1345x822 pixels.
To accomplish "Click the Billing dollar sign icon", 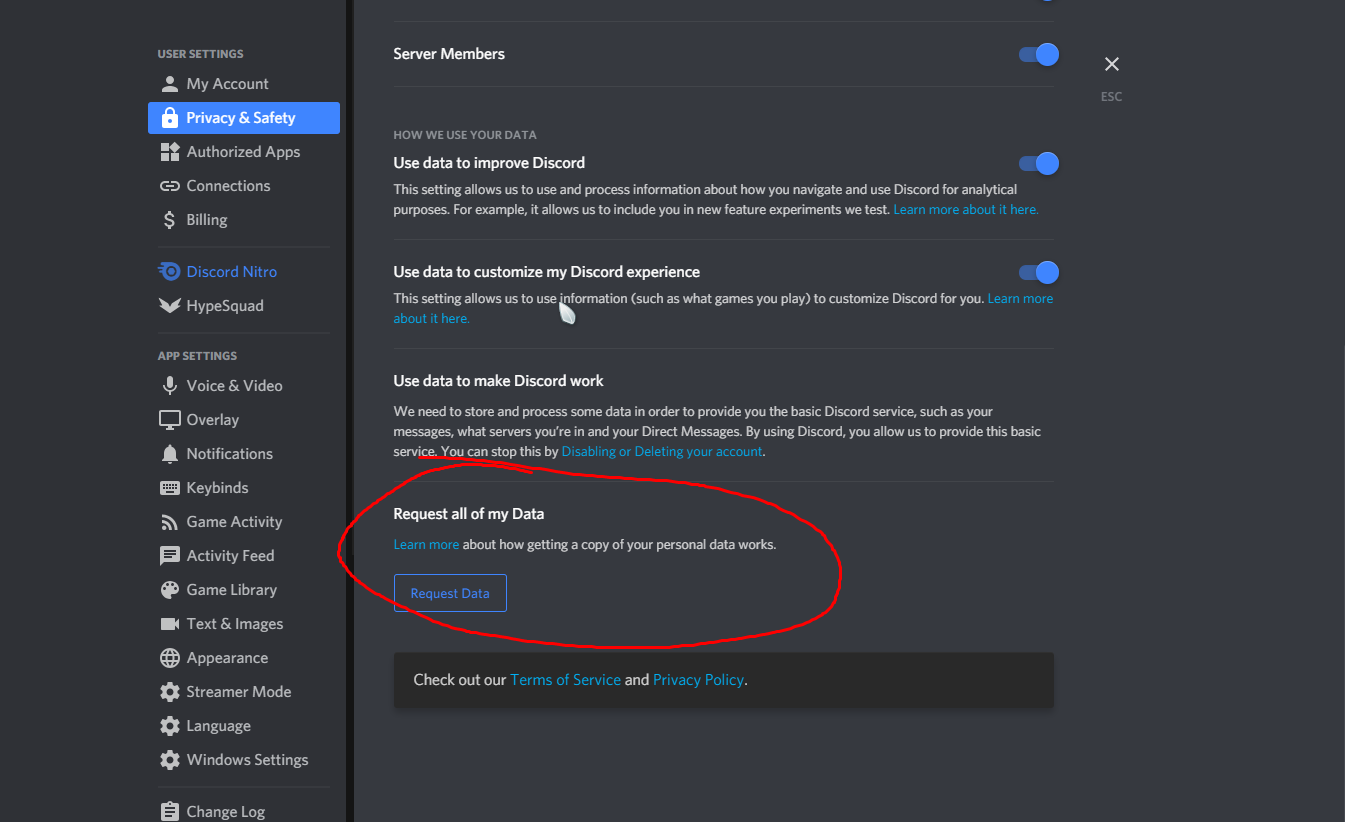I will [170, 220].
